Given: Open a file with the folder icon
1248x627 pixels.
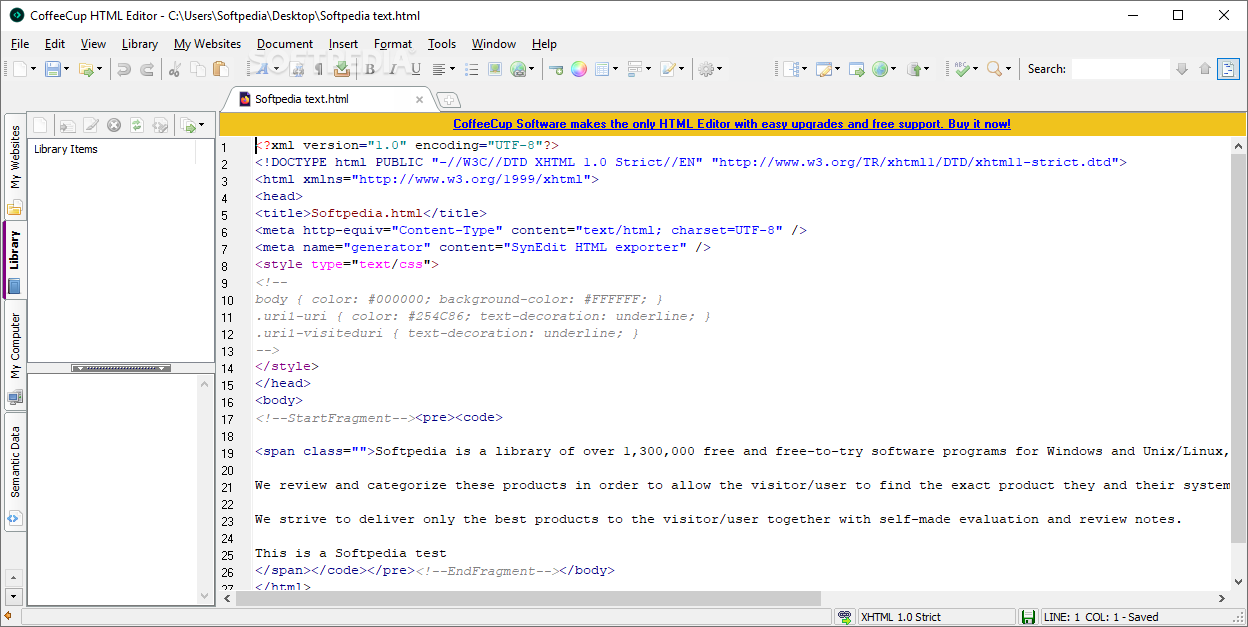Looking at the screenshot, I should click(87, 69).
